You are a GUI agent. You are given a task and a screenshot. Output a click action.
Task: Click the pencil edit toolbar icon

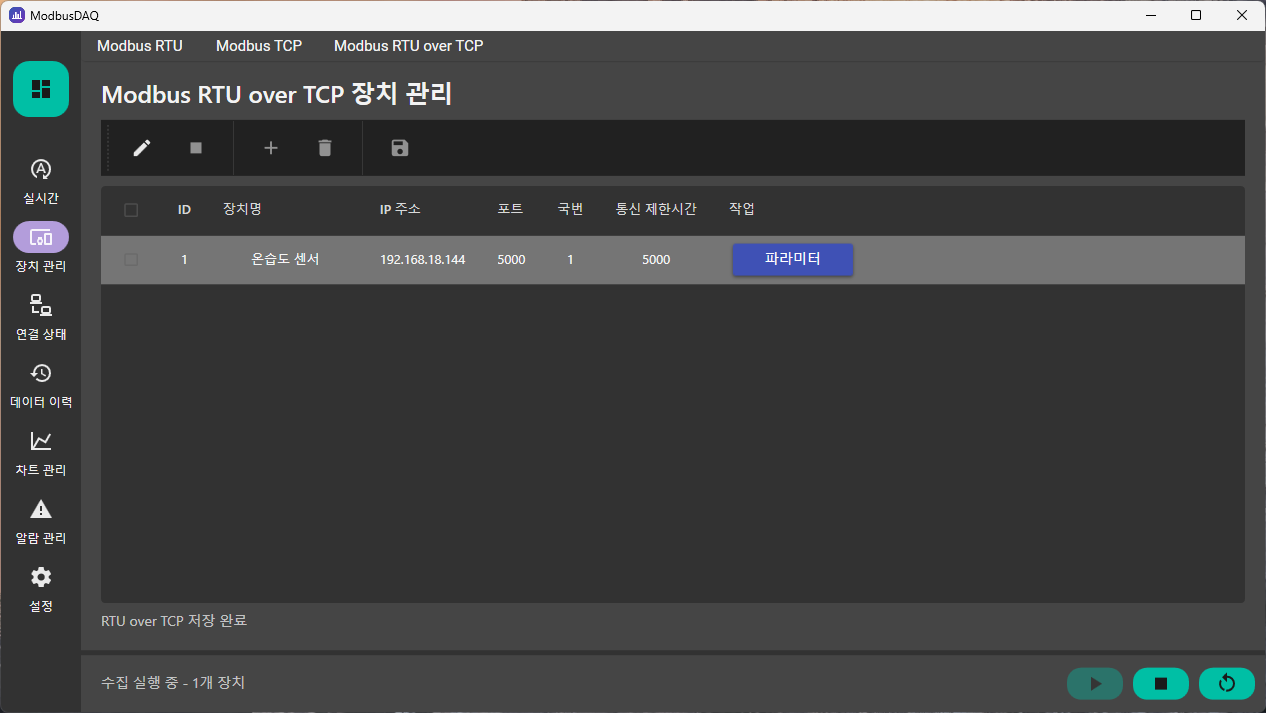142,148
